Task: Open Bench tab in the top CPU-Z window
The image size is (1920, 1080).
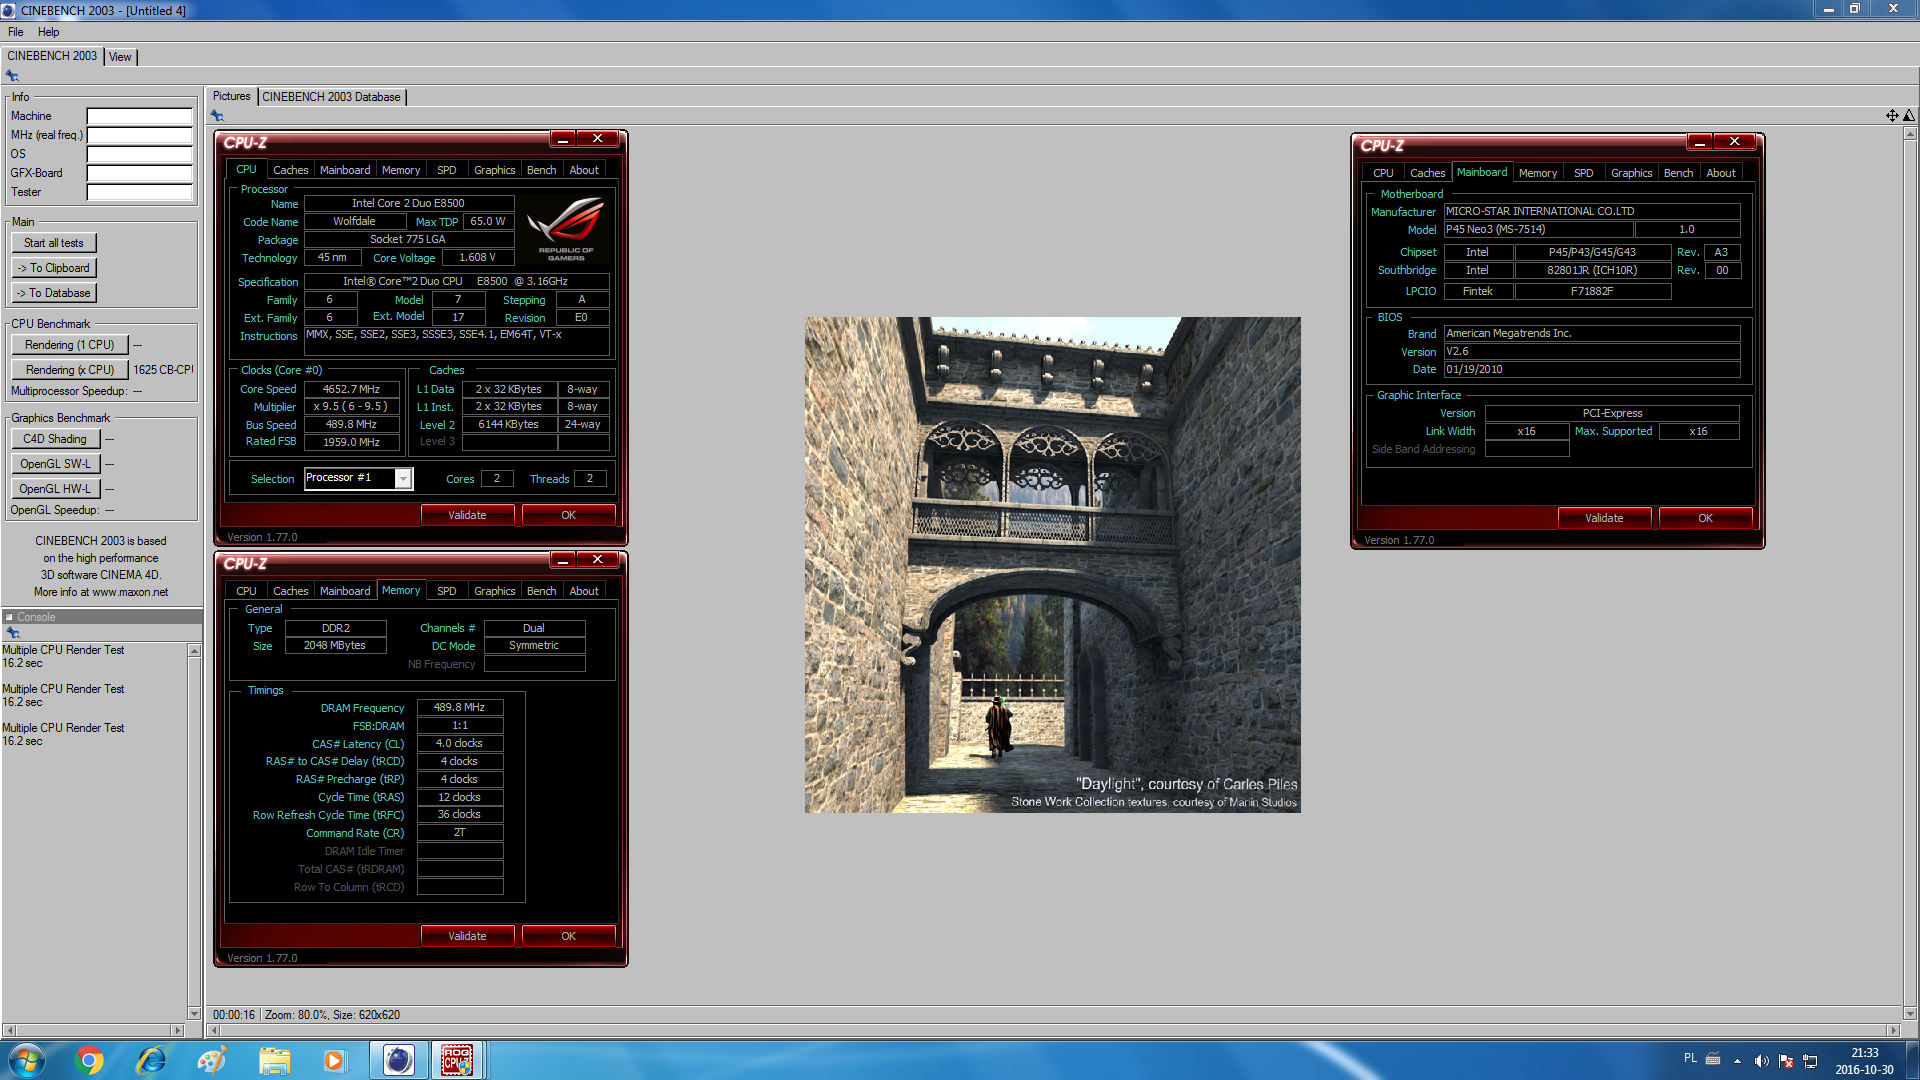Action: [541, 170]
